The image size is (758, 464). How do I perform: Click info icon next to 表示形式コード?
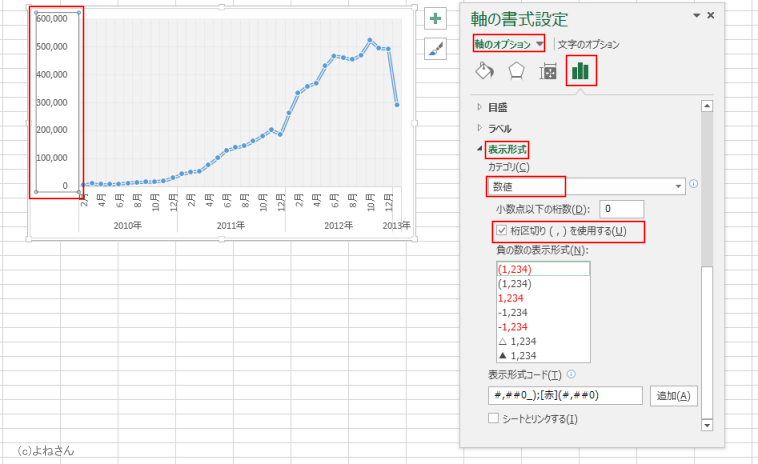click(571, 374)
